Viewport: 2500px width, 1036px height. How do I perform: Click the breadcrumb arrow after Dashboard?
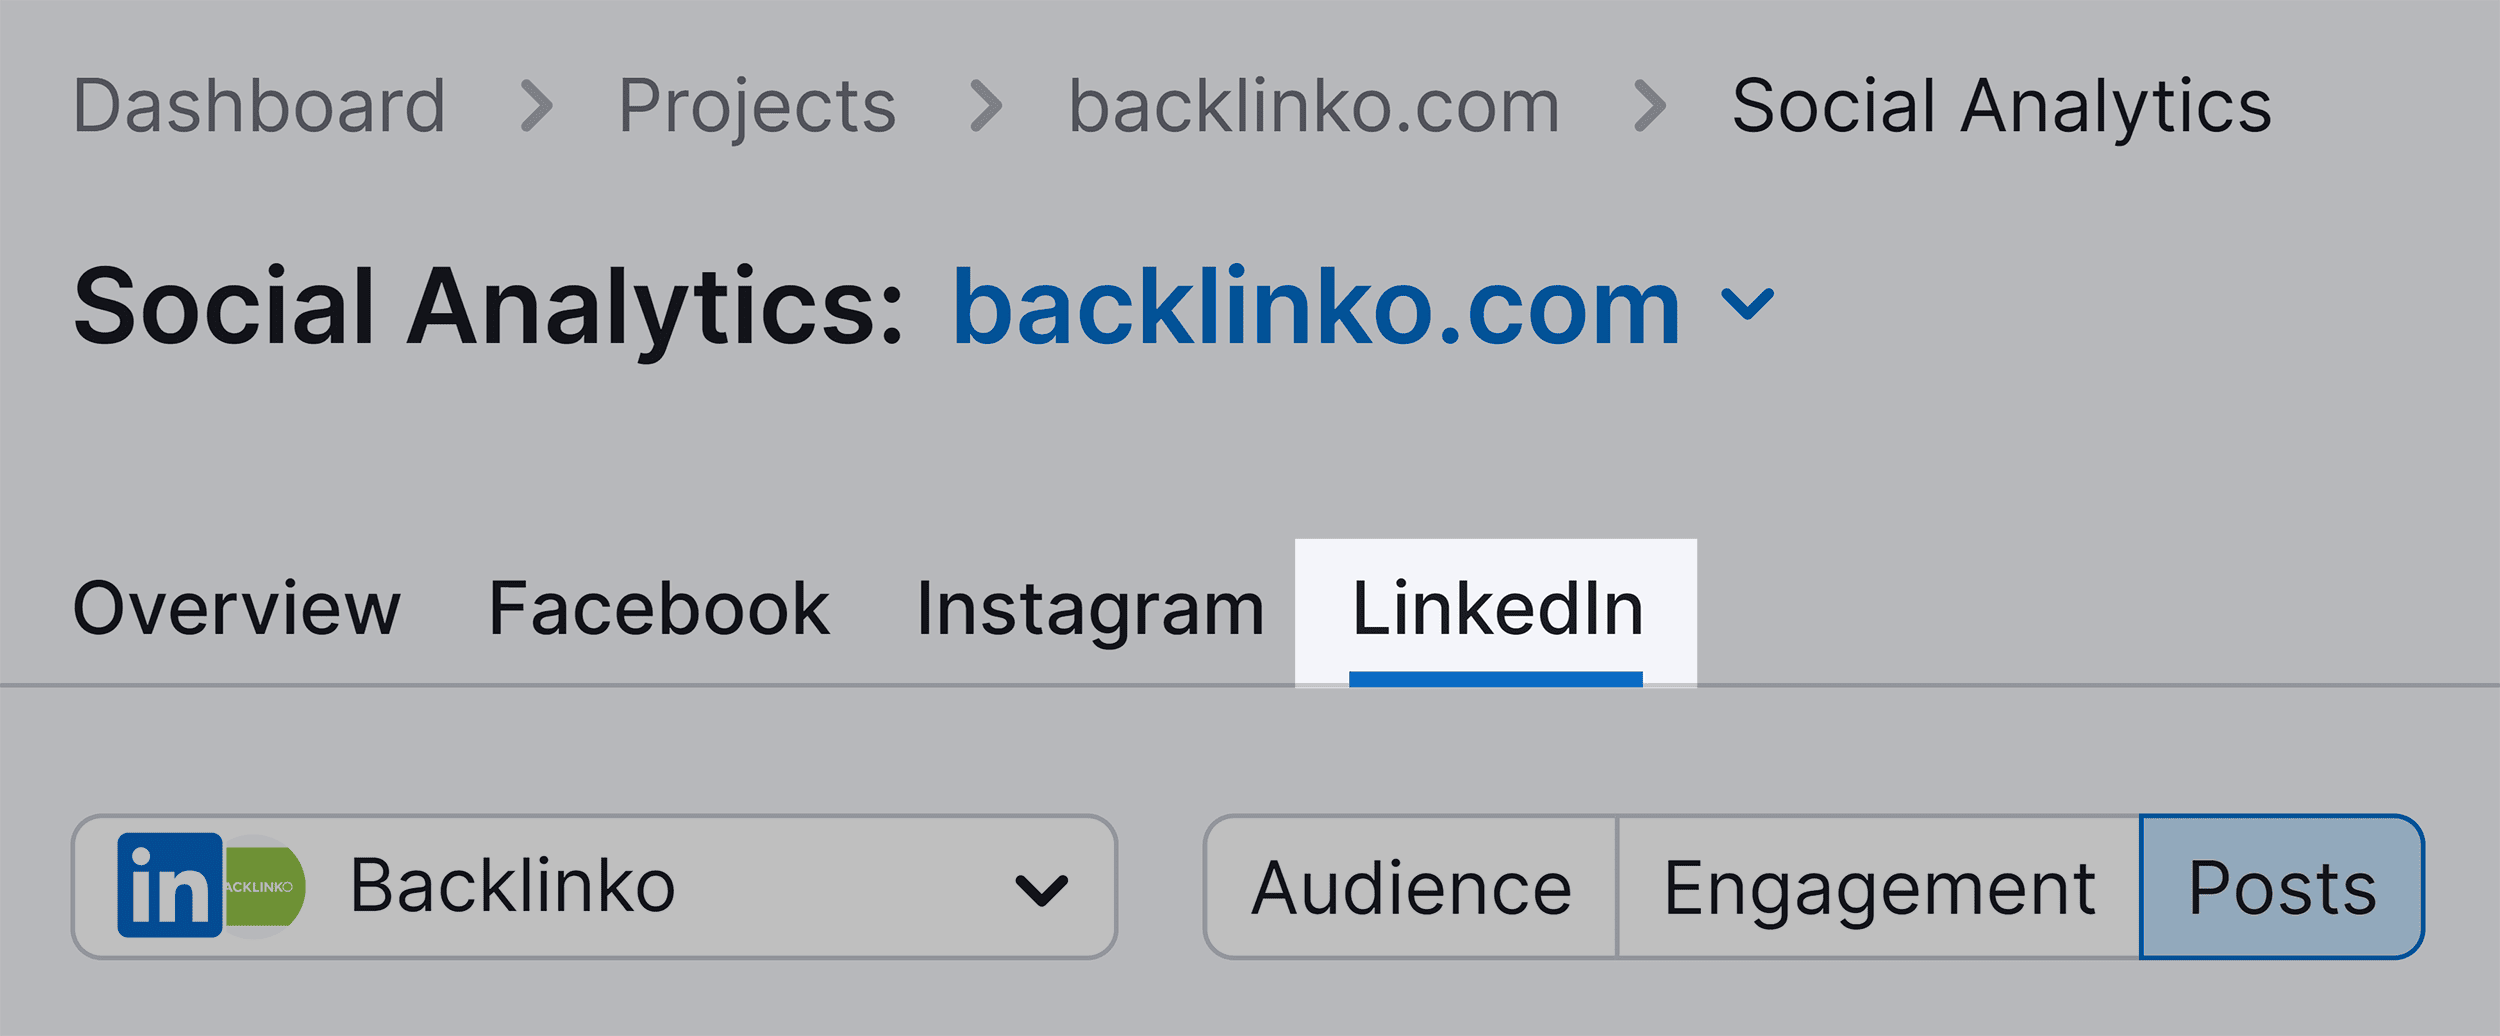537,107
